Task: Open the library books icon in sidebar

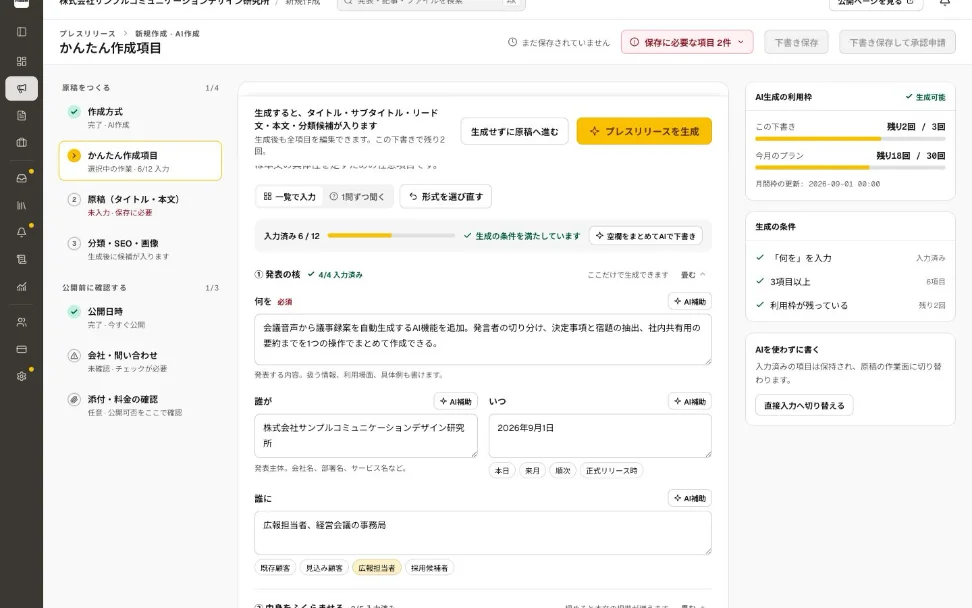Action: pyautogui.click(x=21, y=205)
